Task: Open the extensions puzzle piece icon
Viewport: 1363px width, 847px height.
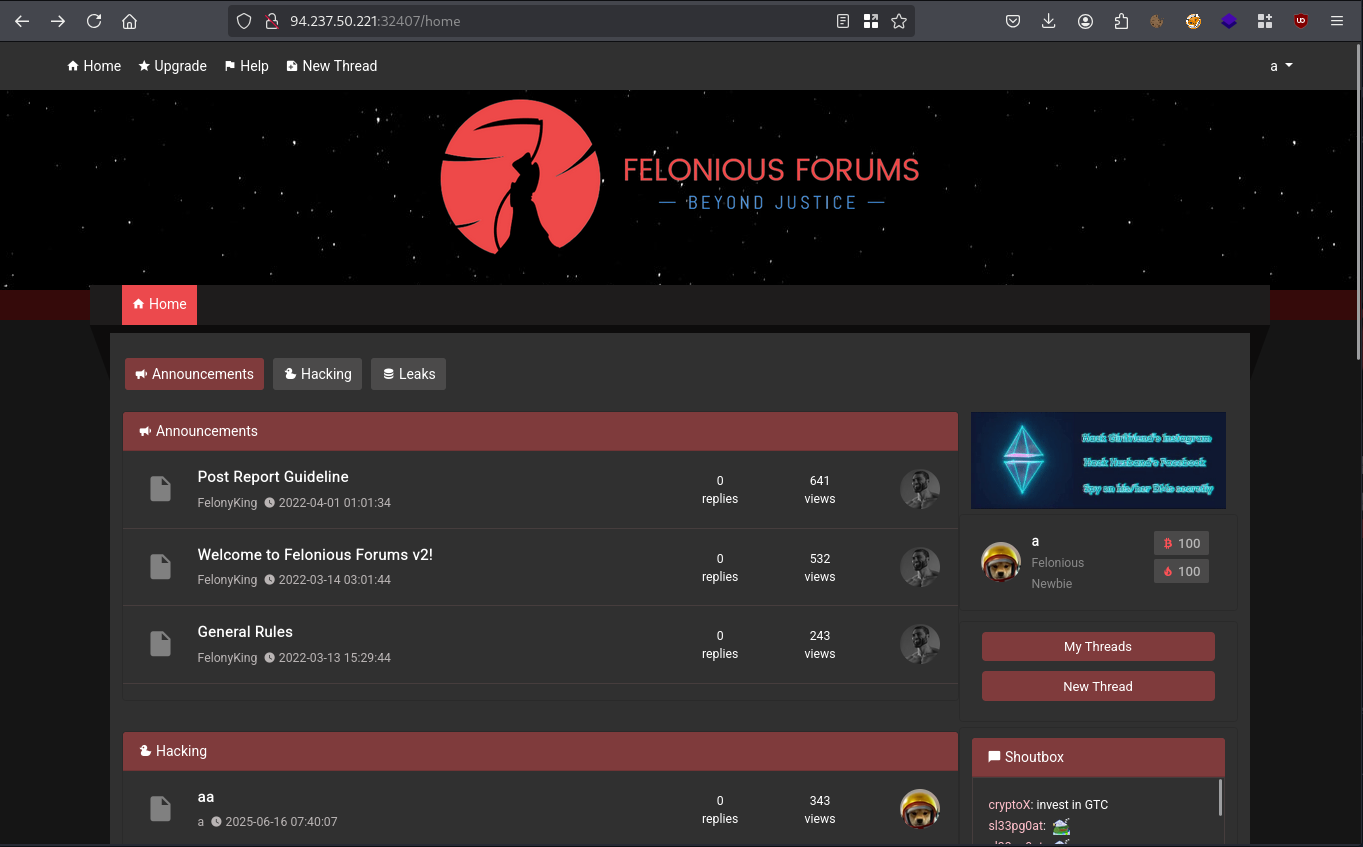Action: click(1121, 21)
